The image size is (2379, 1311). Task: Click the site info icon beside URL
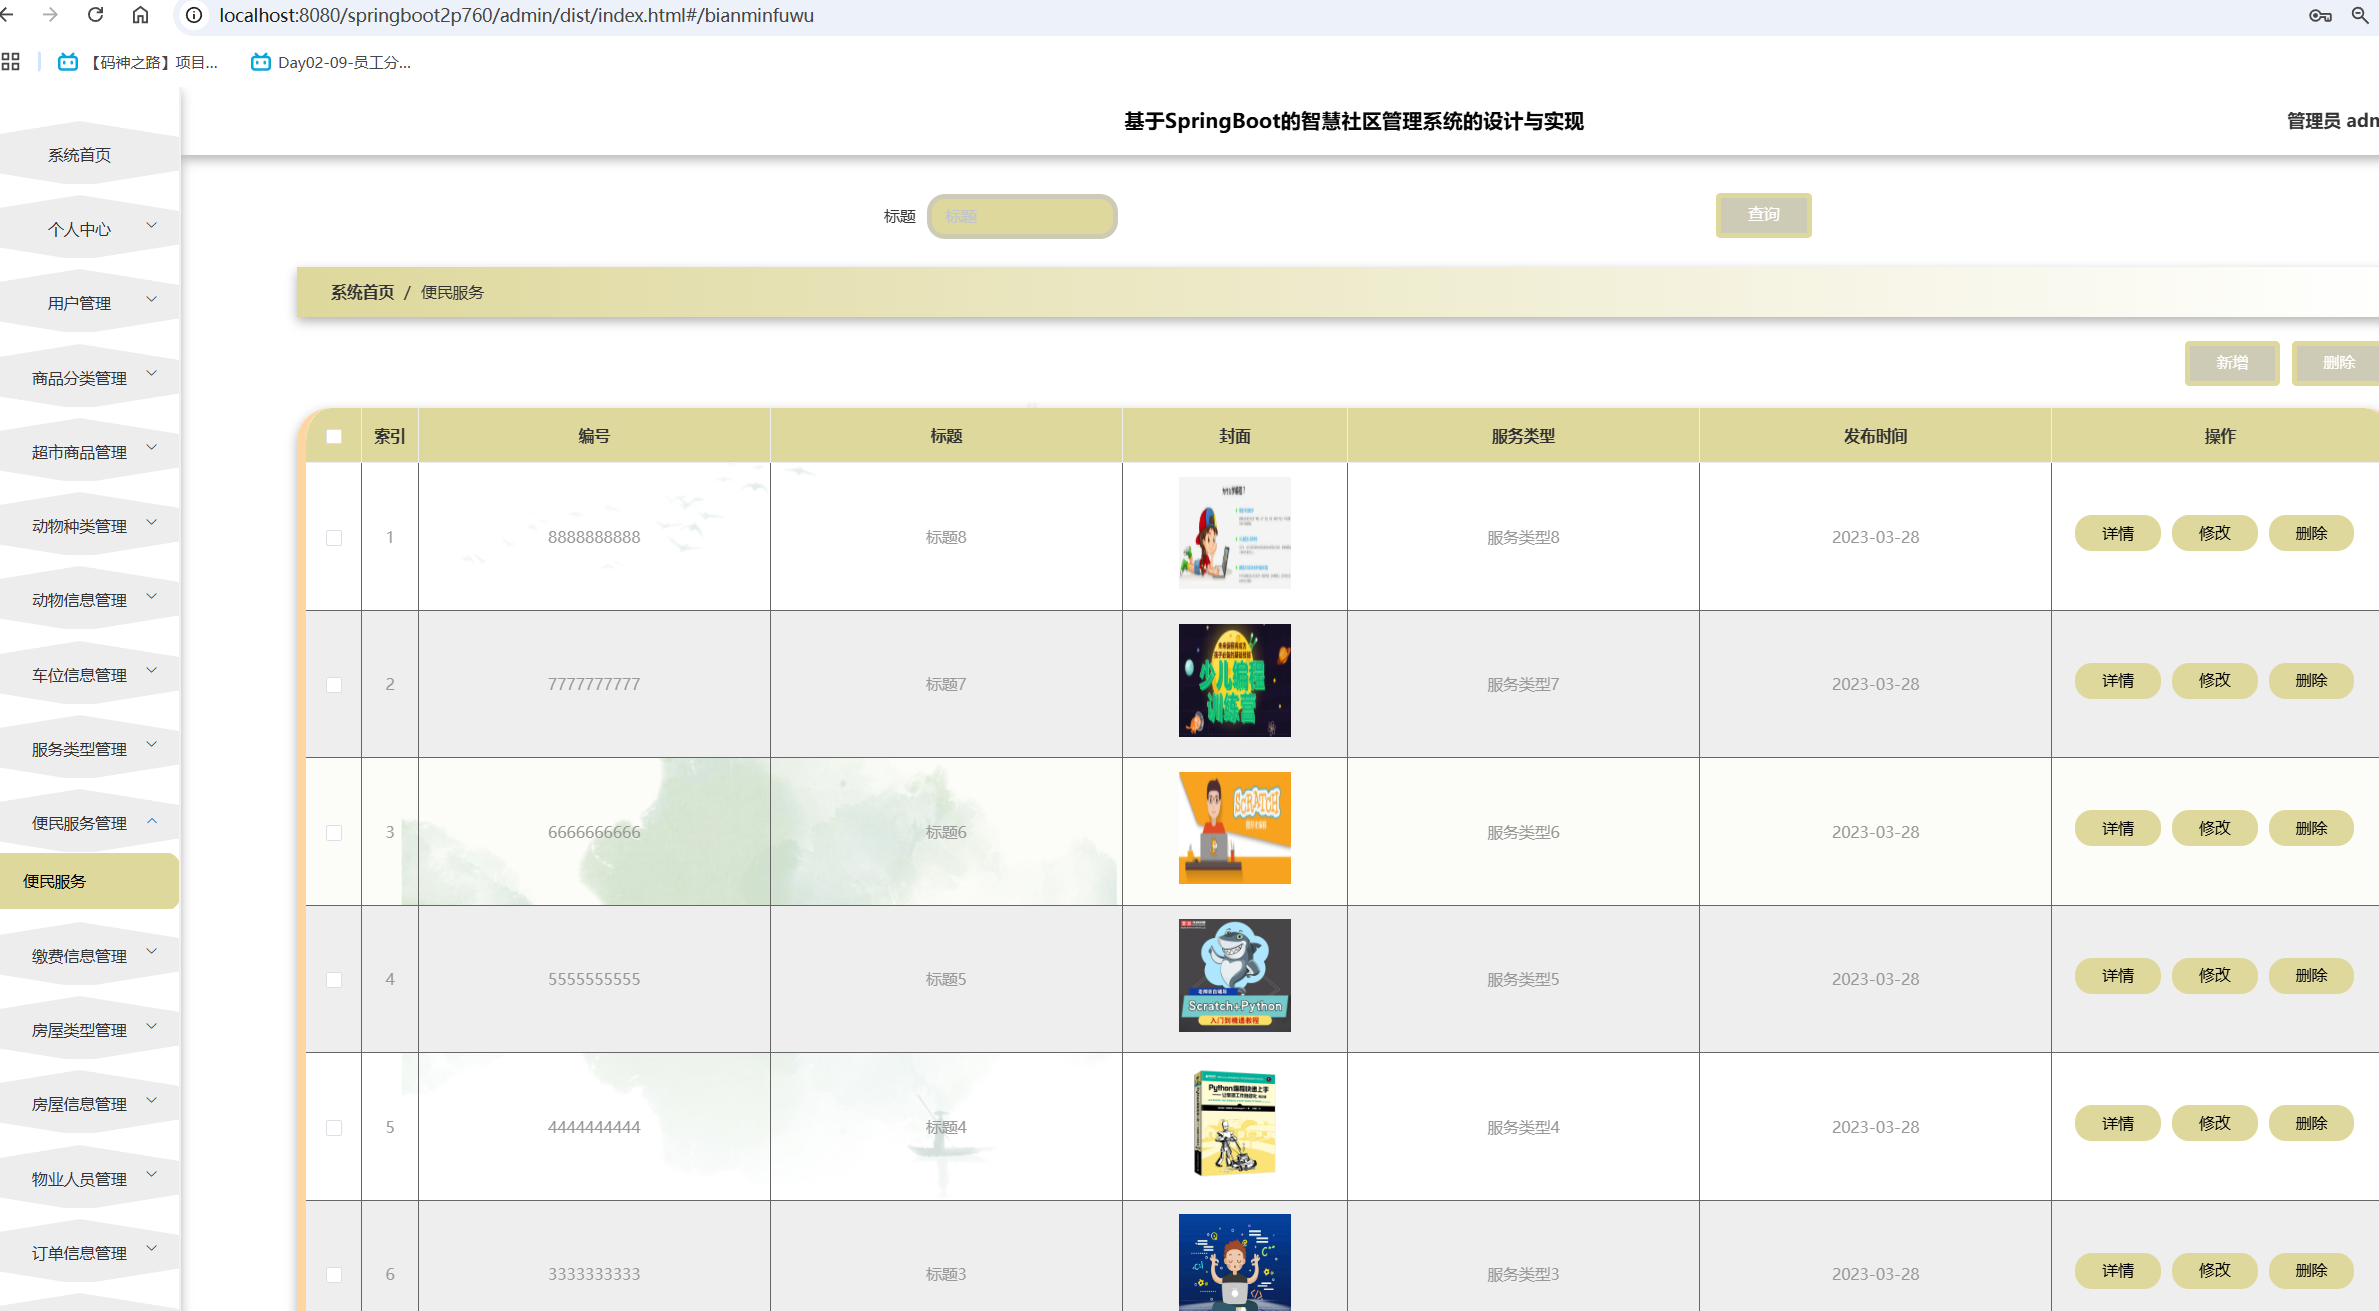194,15
